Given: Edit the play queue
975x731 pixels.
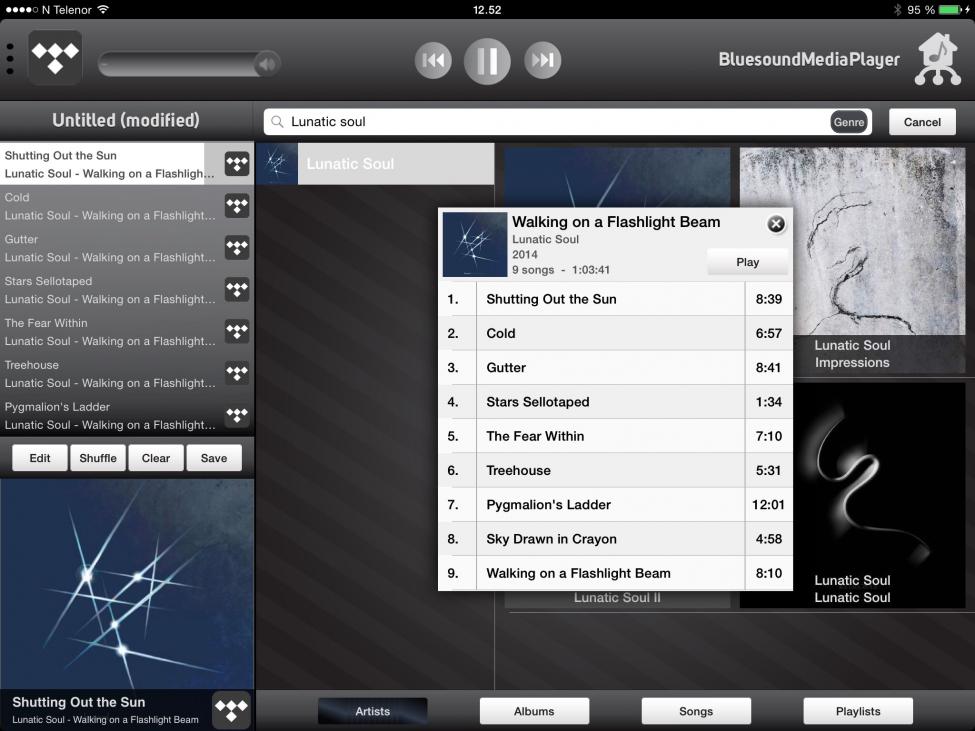Looking at the screenshot, I should pyautogui.click(x=40, y=458).
